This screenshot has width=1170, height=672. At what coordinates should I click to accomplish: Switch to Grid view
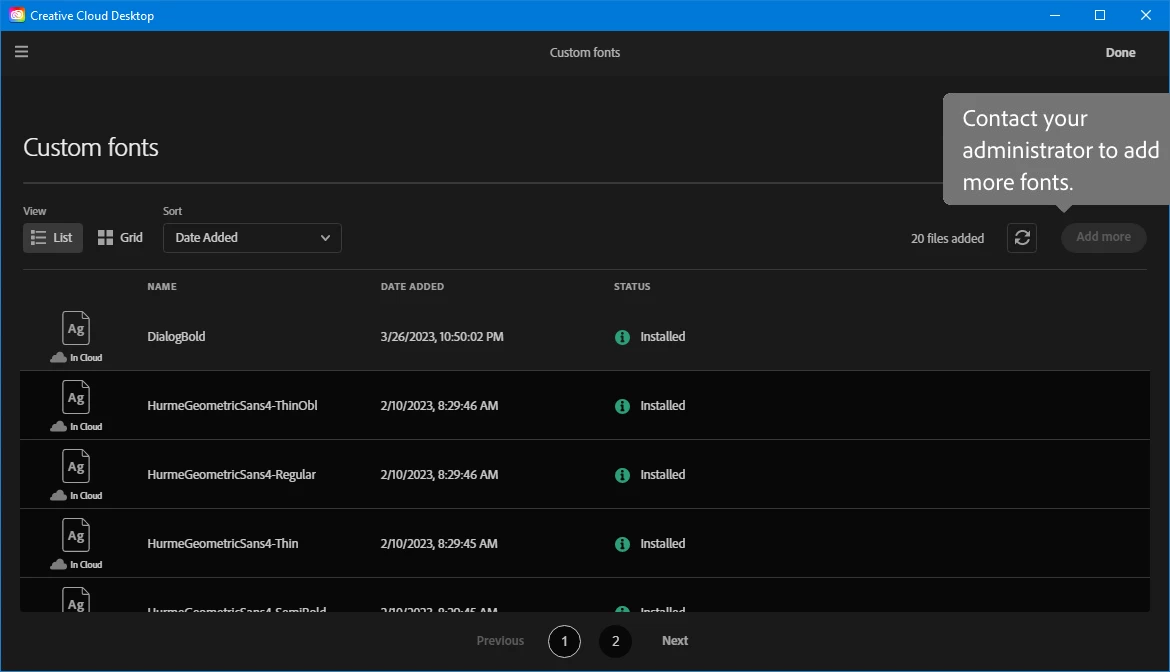tap(119, 238)
